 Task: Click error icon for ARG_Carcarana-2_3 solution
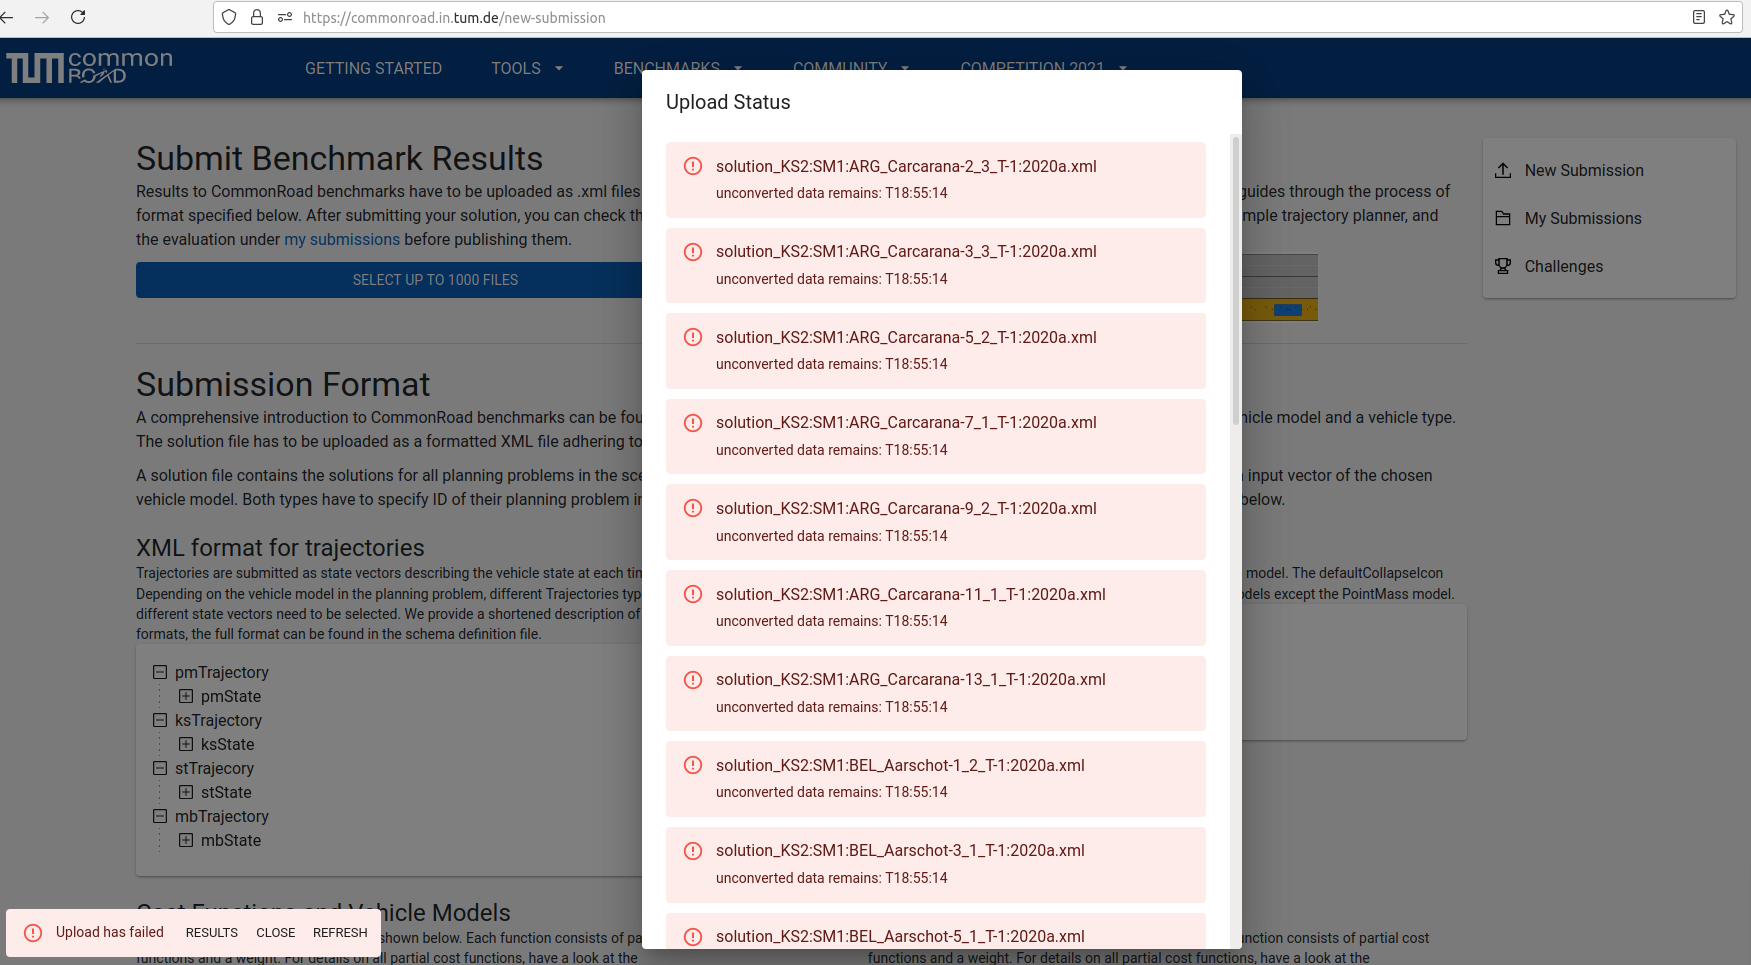[692, 166]
